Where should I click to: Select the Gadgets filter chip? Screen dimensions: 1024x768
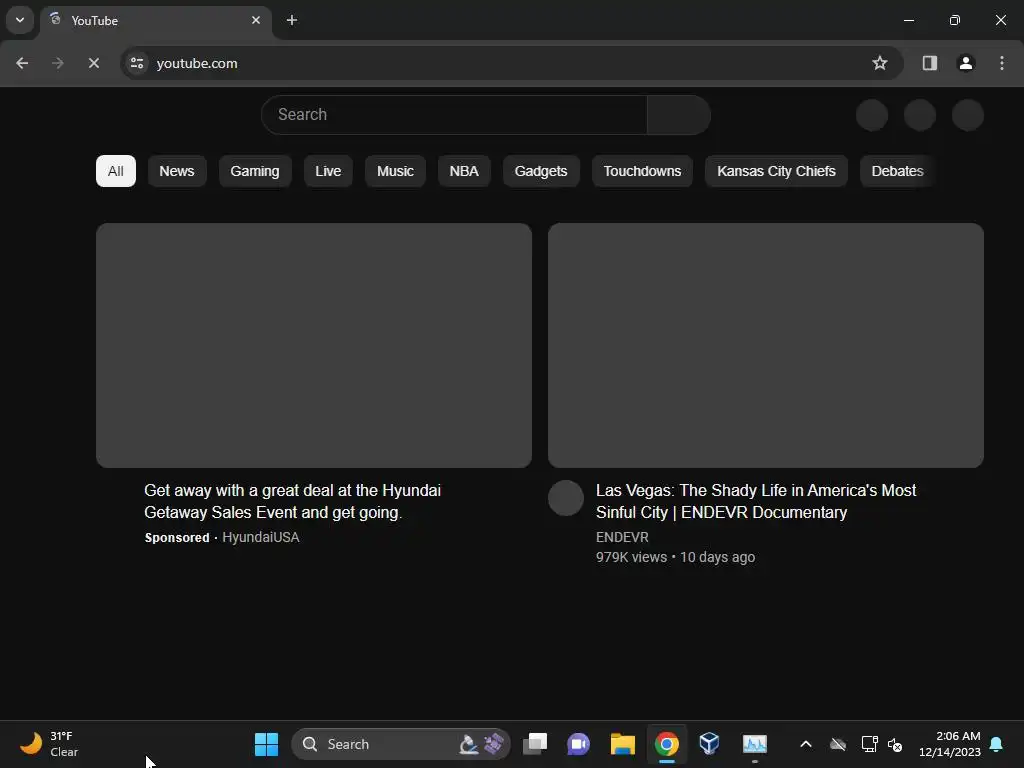[x=541, y=171]
